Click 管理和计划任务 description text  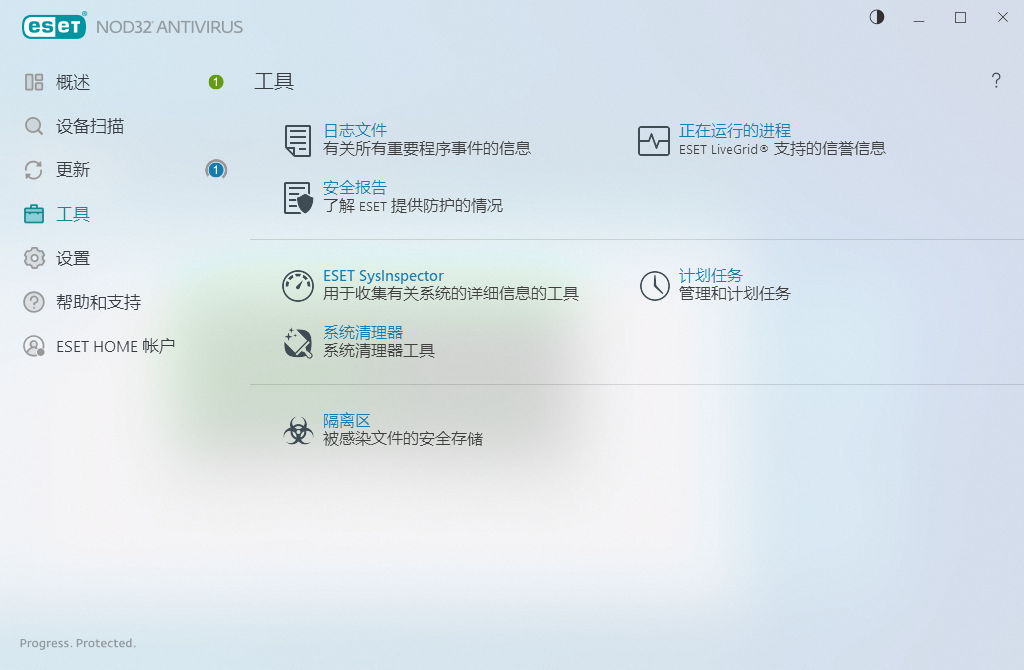pos(735,294)
